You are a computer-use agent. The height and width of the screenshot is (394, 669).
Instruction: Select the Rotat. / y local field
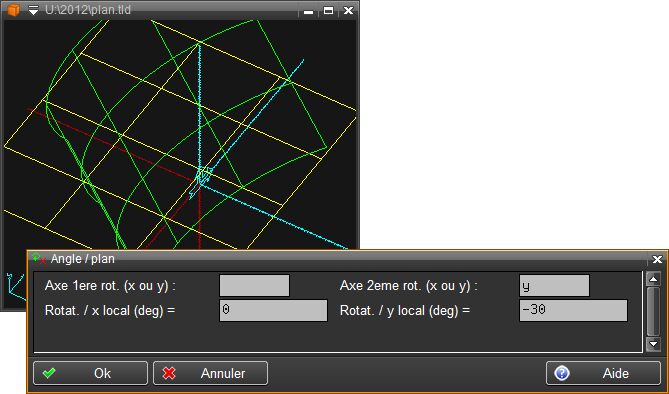coord(573,310)
